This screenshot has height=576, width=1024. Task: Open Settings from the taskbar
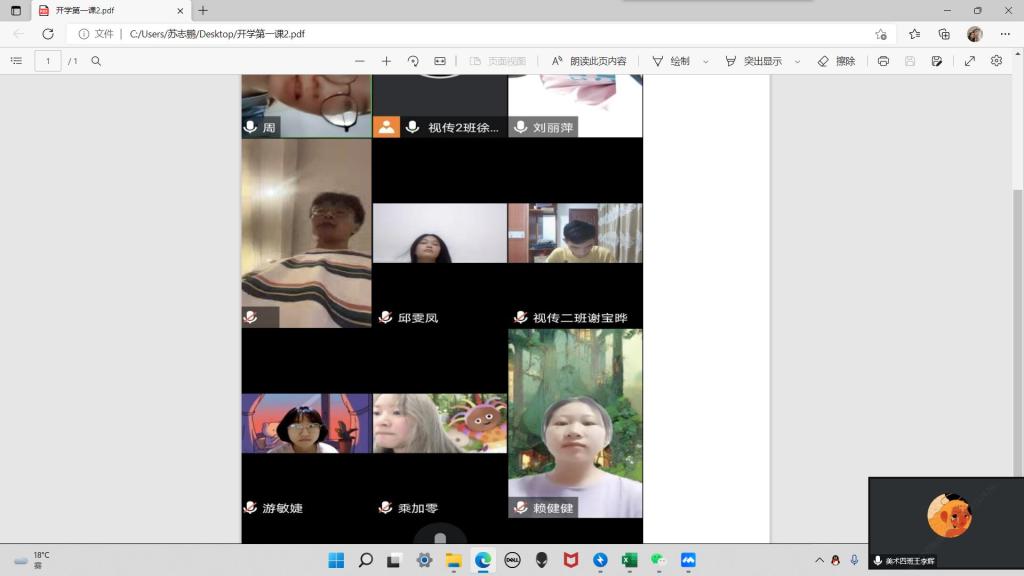(x=424, y=560)
